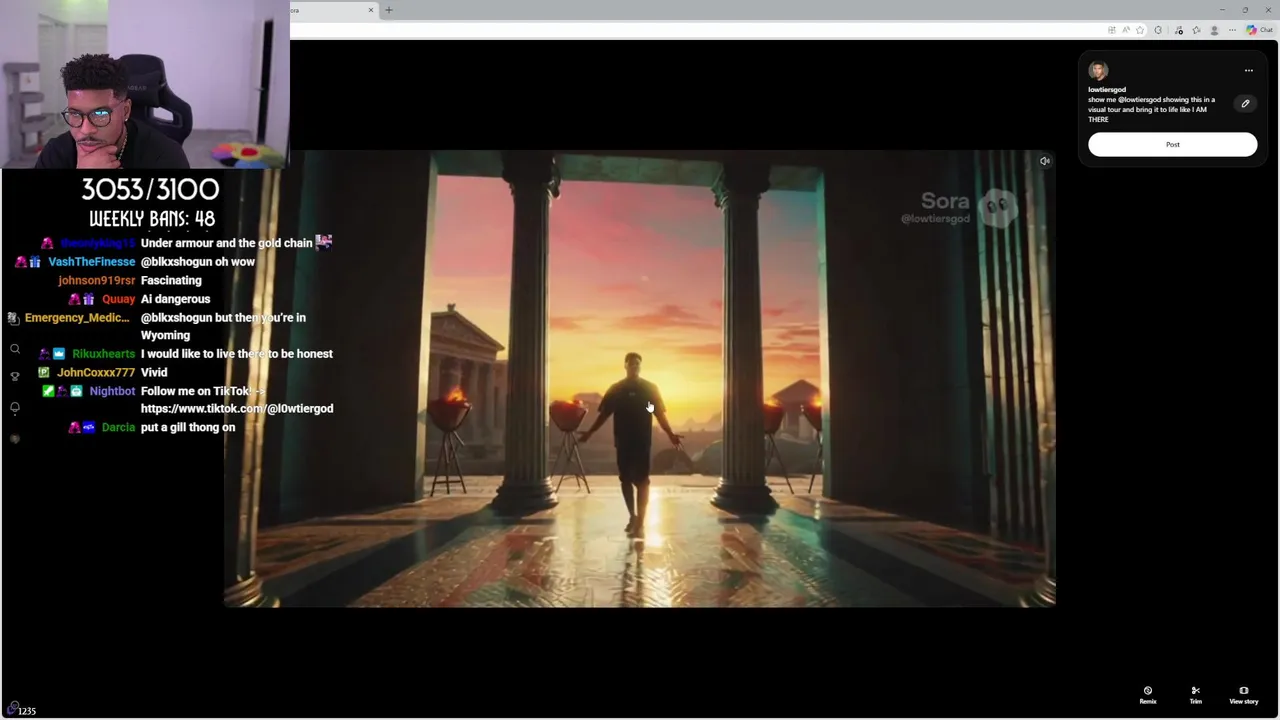
Task: Click the 'Fascinating' chat message
Action: [171, 281]
